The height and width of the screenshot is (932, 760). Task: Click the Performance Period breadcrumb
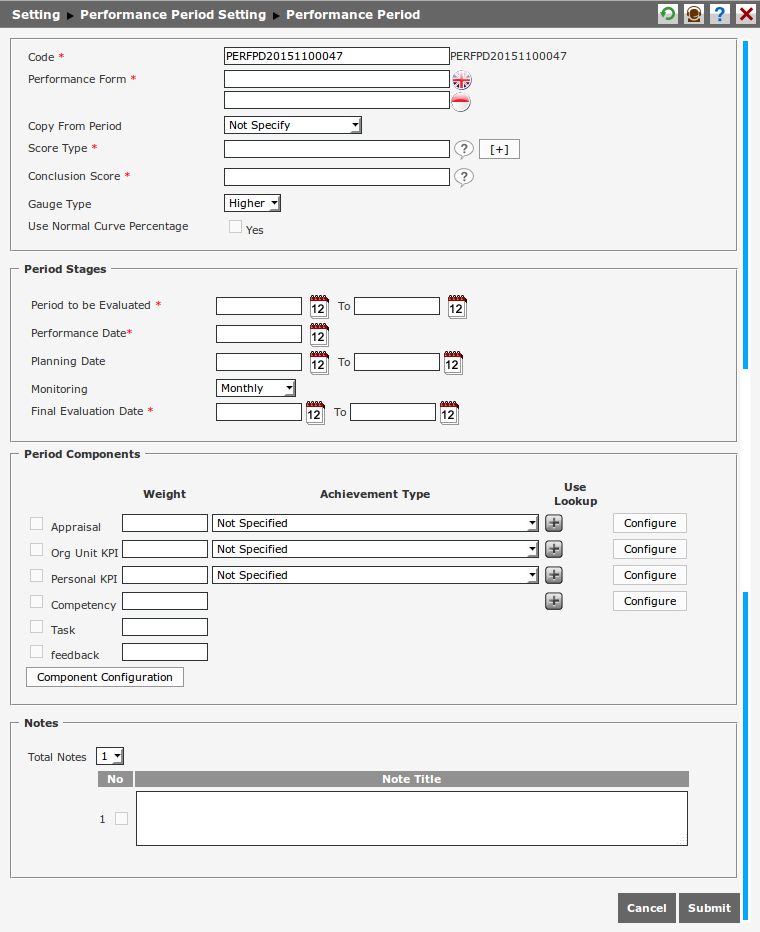point(353,14)
